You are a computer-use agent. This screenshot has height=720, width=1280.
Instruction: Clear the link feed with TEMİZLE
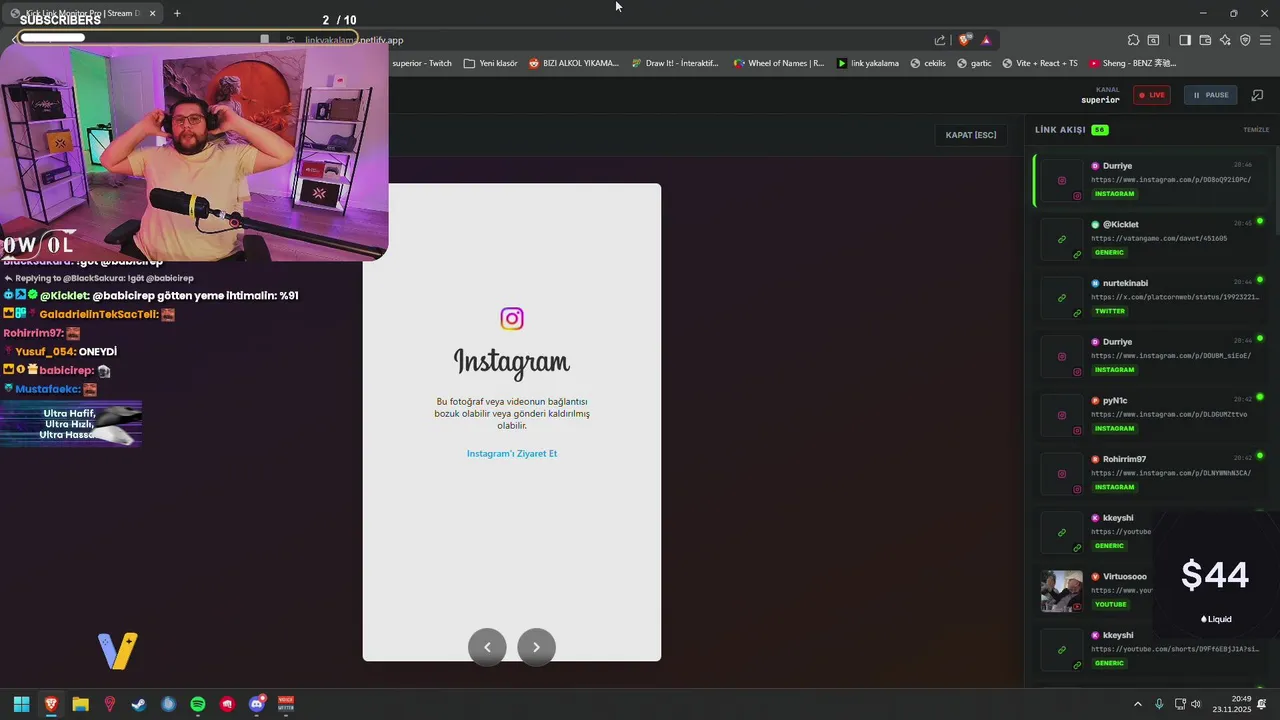(x=1256, y=130)
